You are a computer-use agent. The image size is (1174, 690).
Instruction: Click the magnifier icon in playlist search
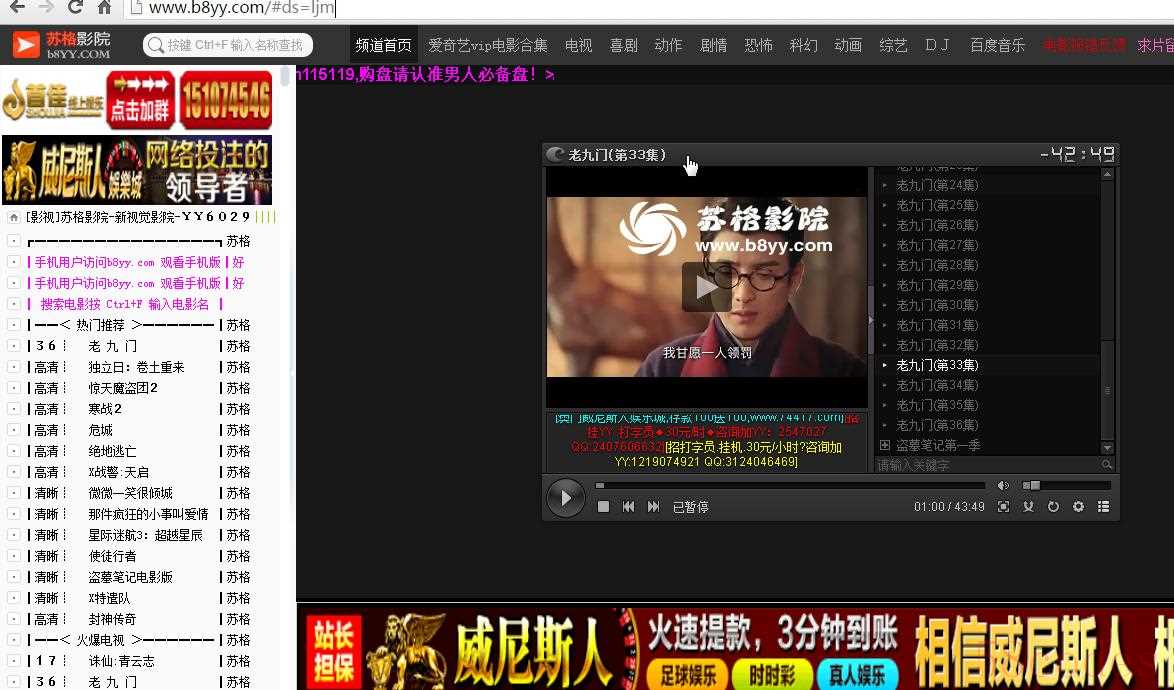tap(1107, 465)
